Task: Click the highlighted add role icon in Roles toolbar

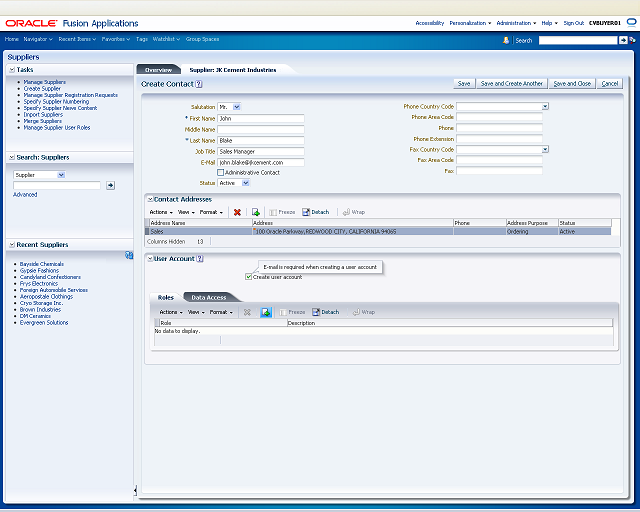Action: click(x=266, y=312)
